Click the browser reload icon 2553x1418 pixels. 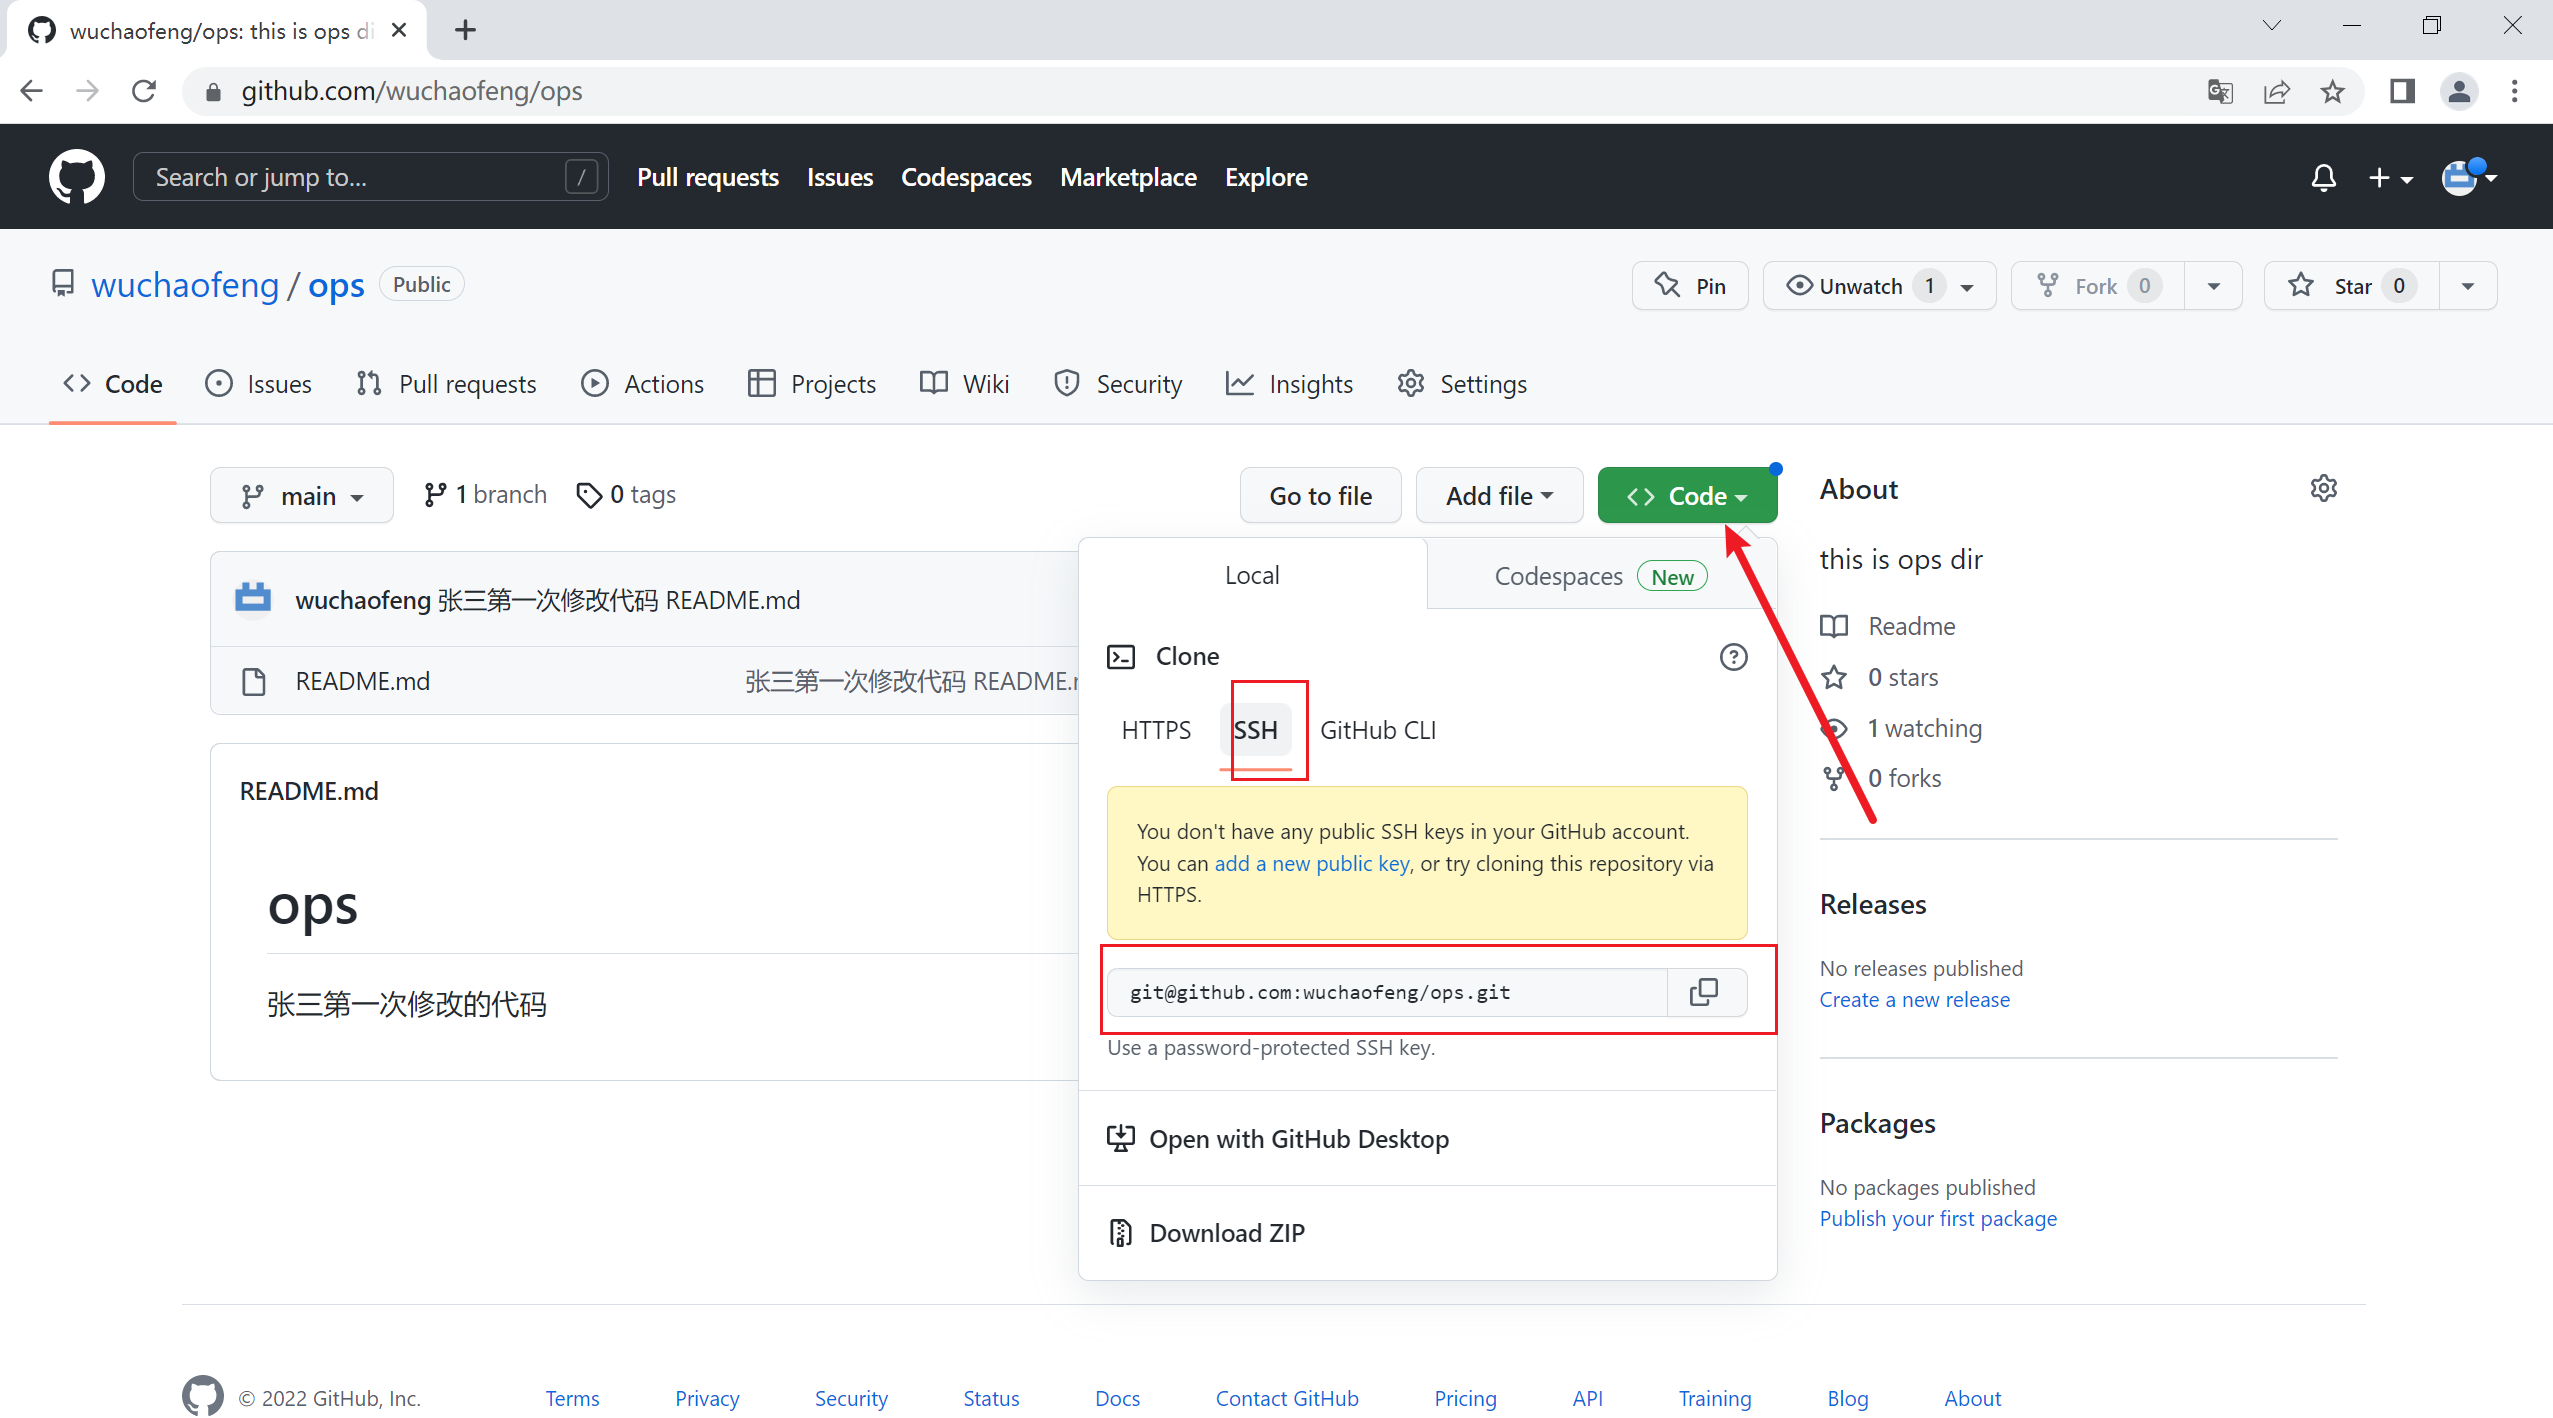click(144, 91)
